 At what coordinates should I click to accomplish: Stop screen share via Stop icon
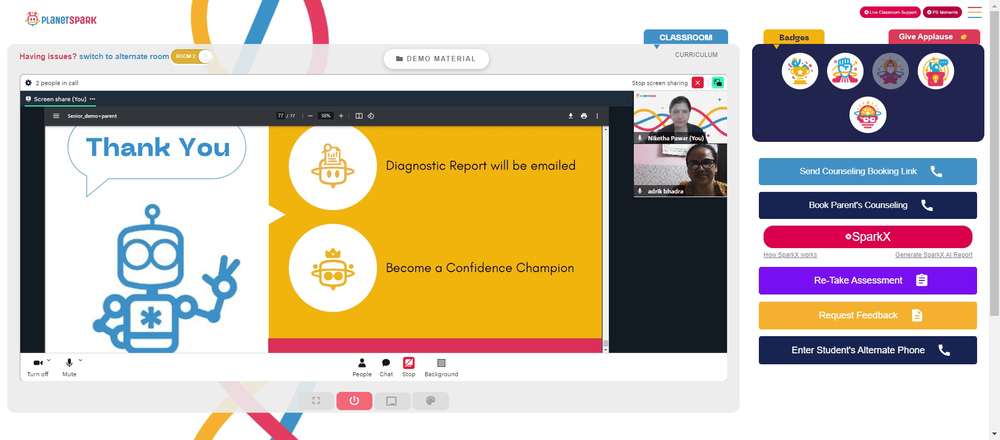pos(409,367)
